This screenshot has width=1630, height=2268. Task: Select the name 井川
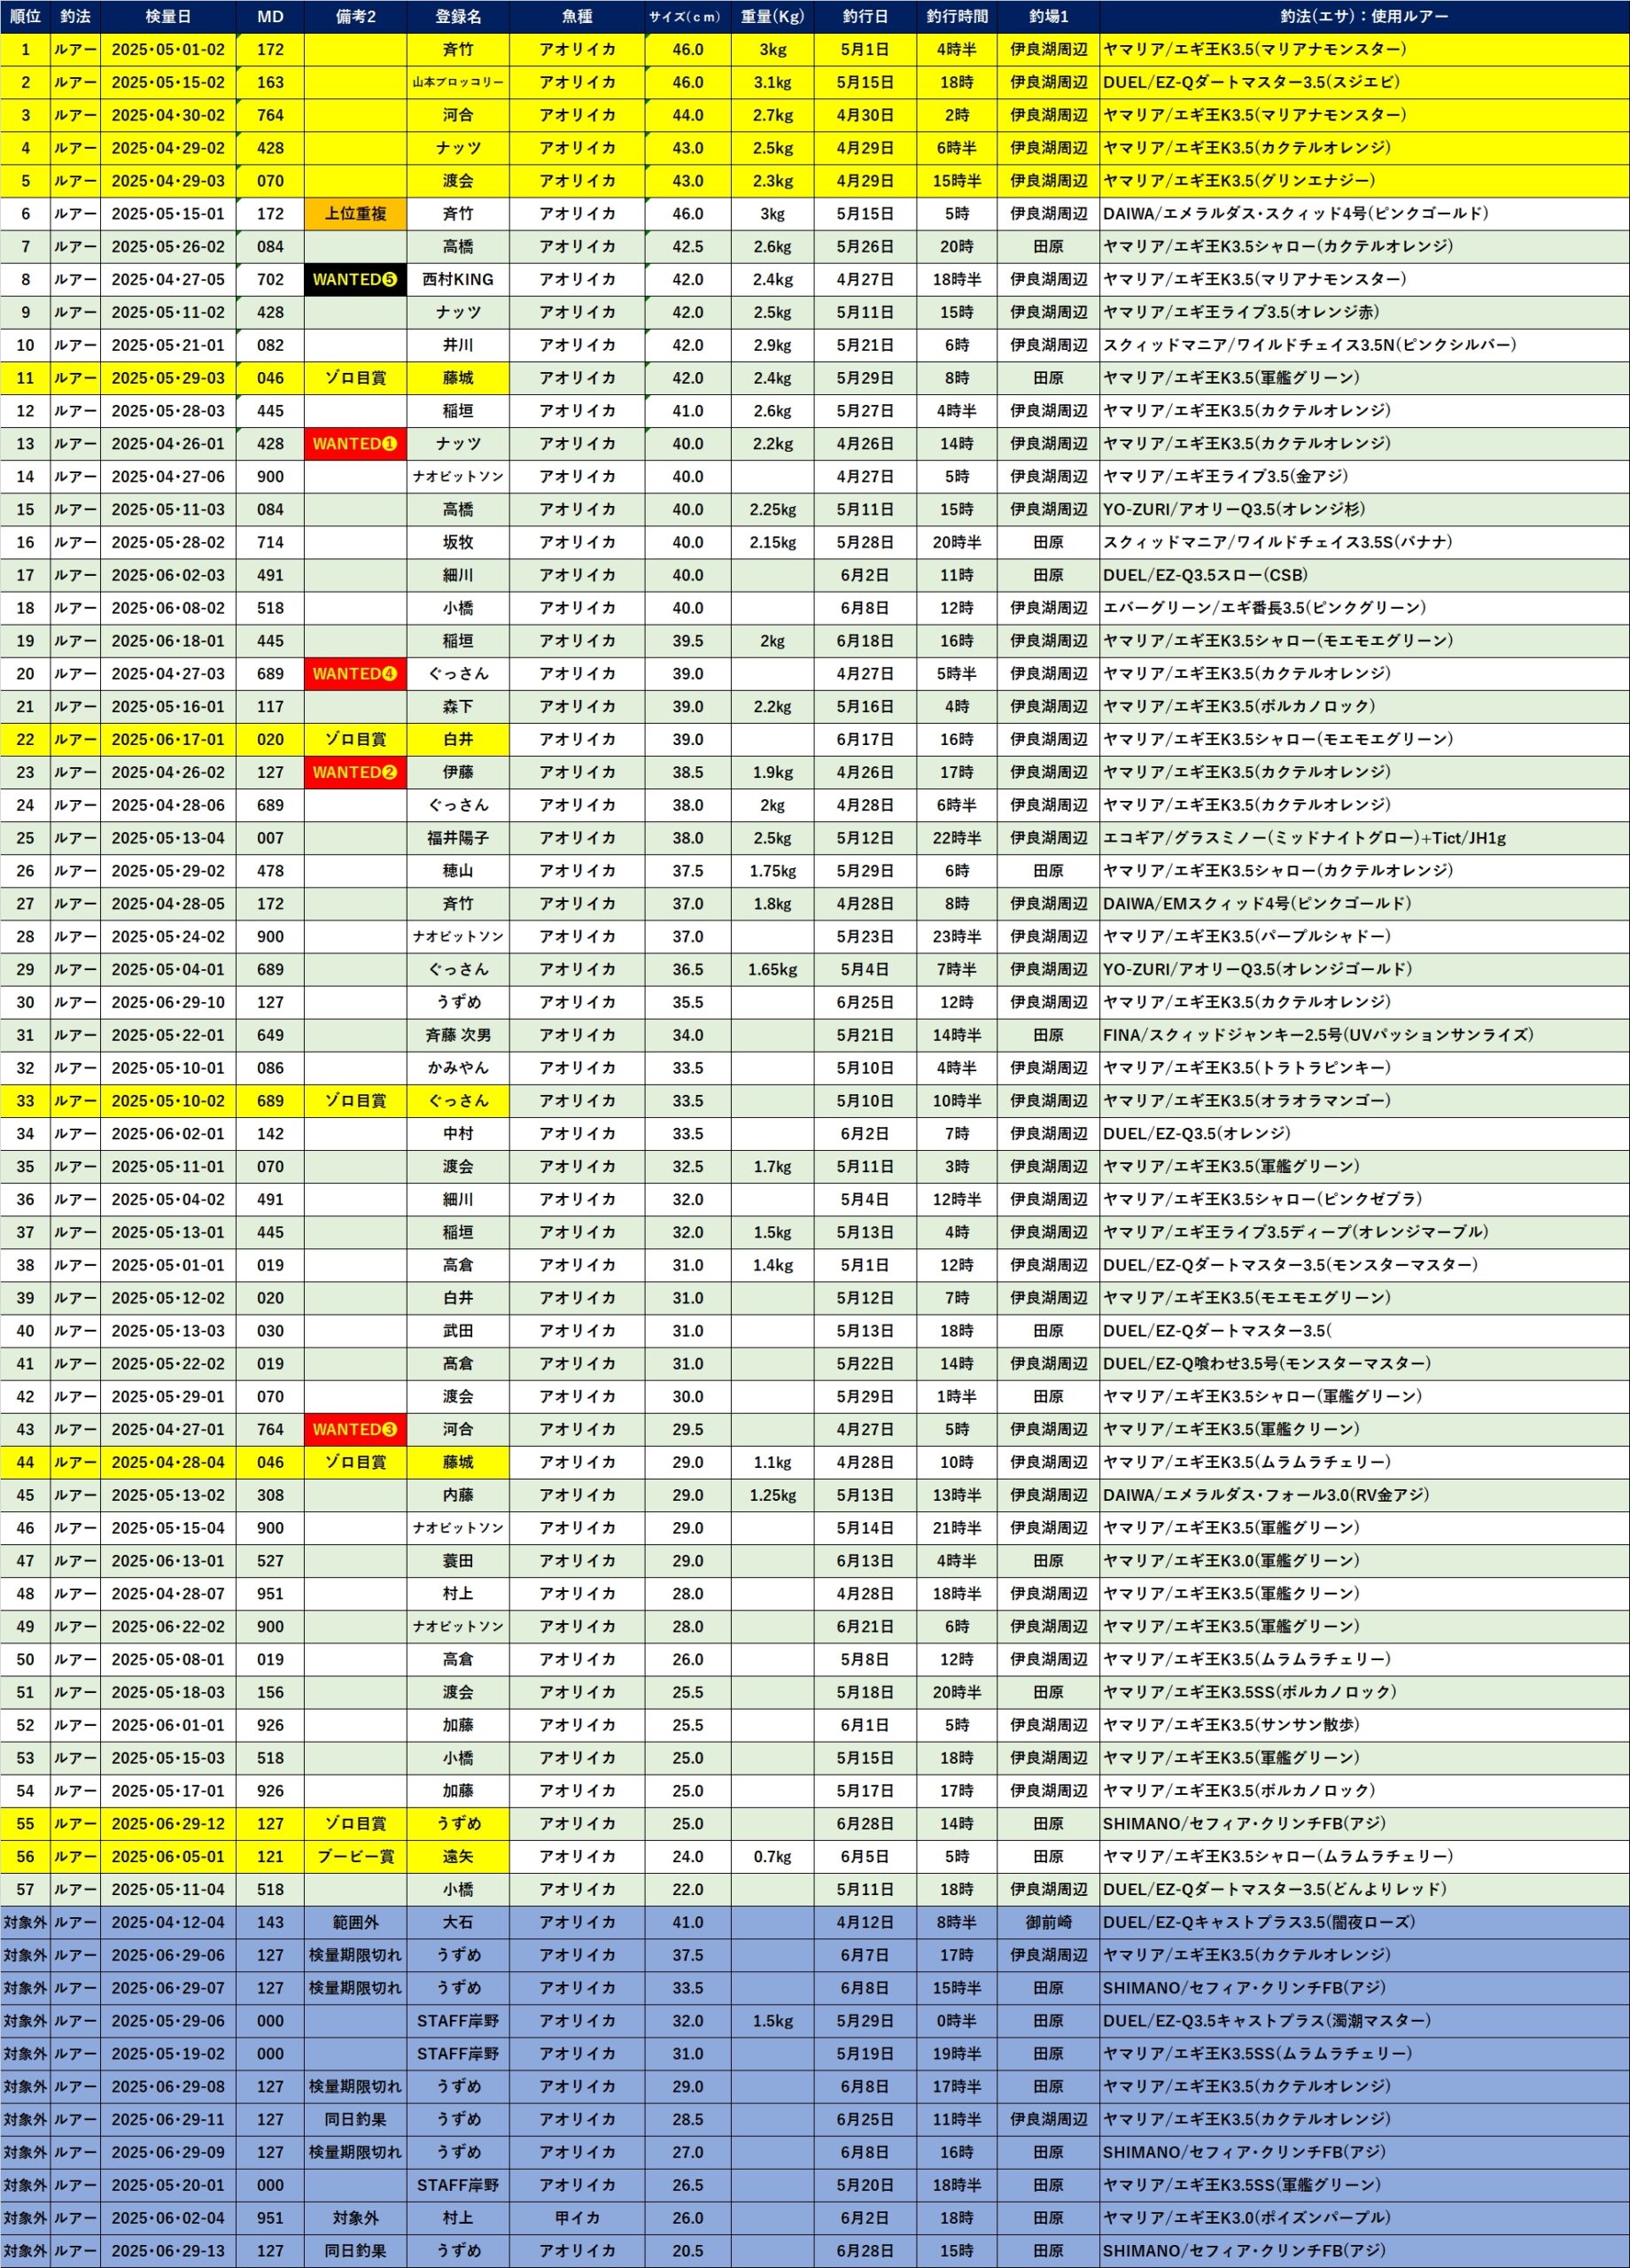[458, 345]
